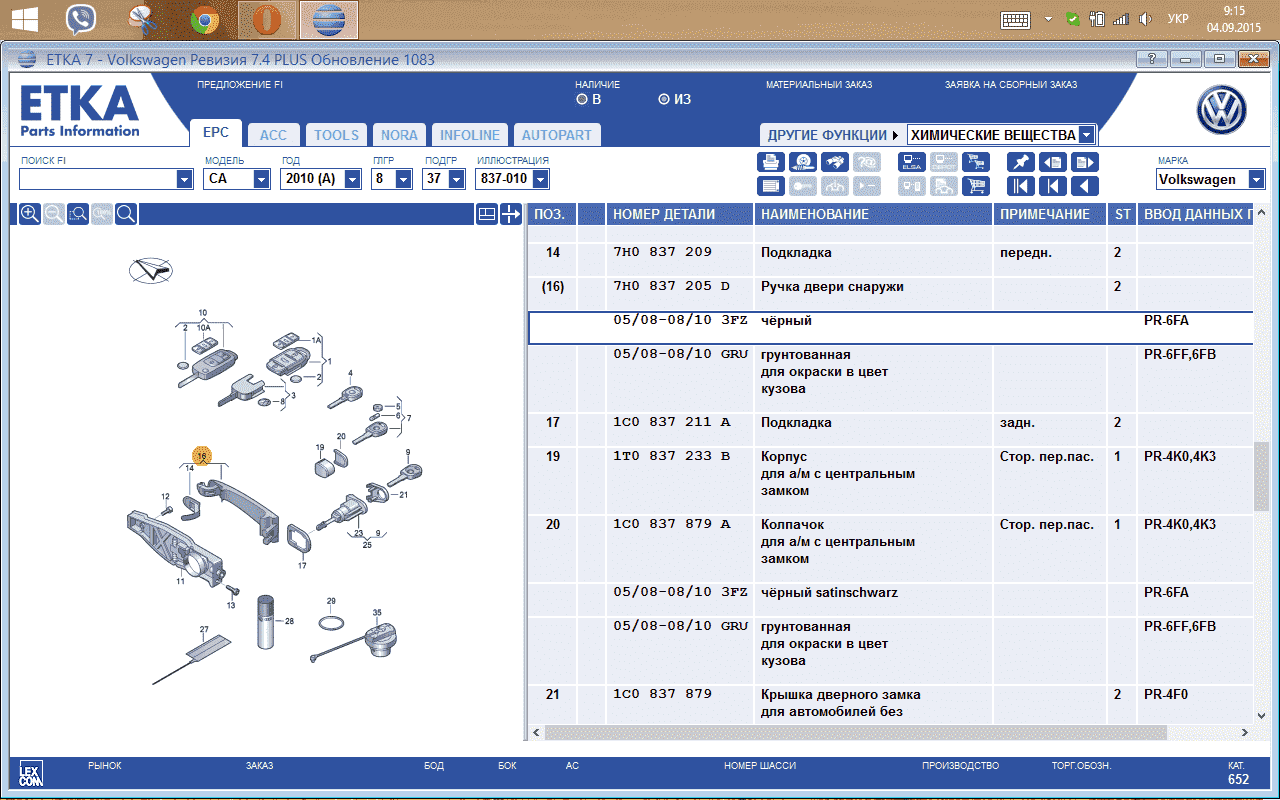
Task: Open the TOOLS tab
Action: pos(336,135)
